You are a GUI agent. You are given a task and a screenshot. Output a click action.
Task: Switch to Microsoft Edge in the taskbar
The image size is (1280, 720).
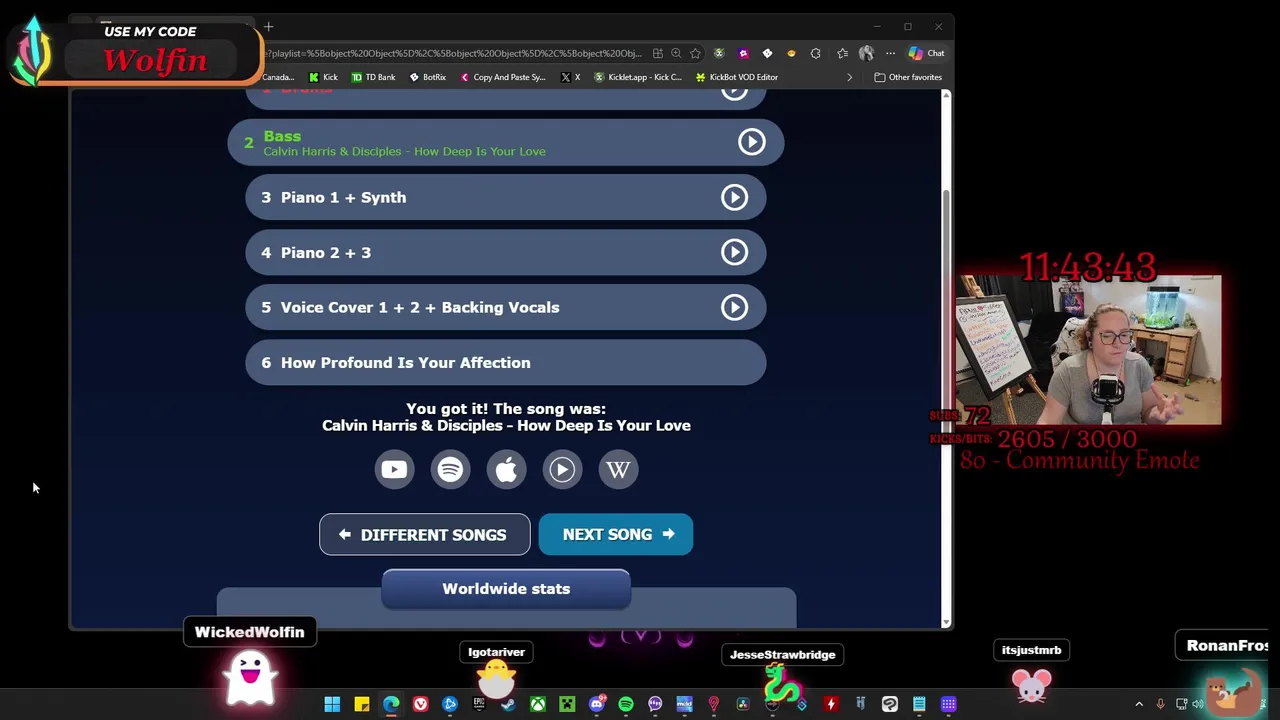tap(391, 704)
